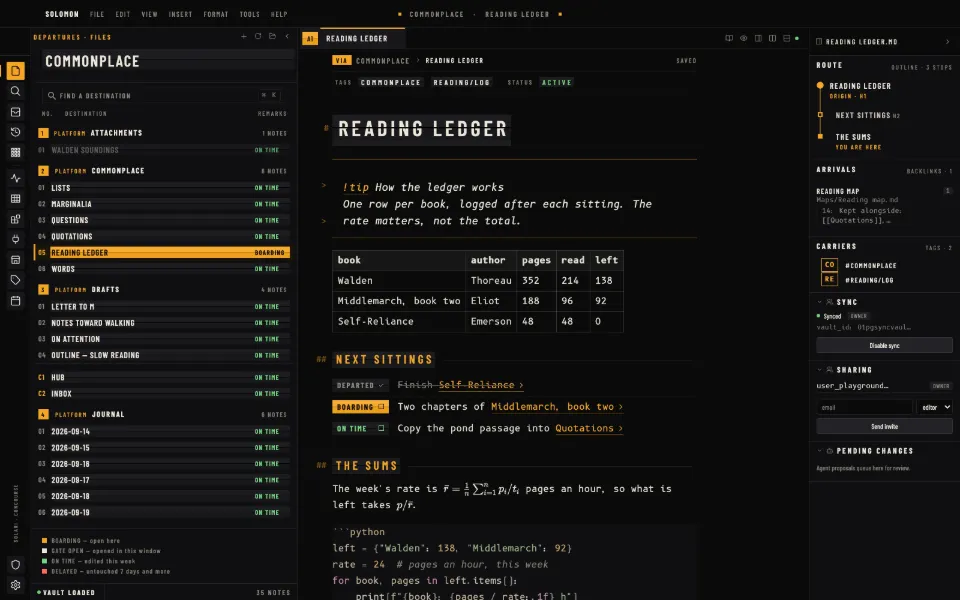Toggle the horizontal split rows layout icon
Image resolution: width=960 pixels, height=600 pixels.
[x=787, y=38]
